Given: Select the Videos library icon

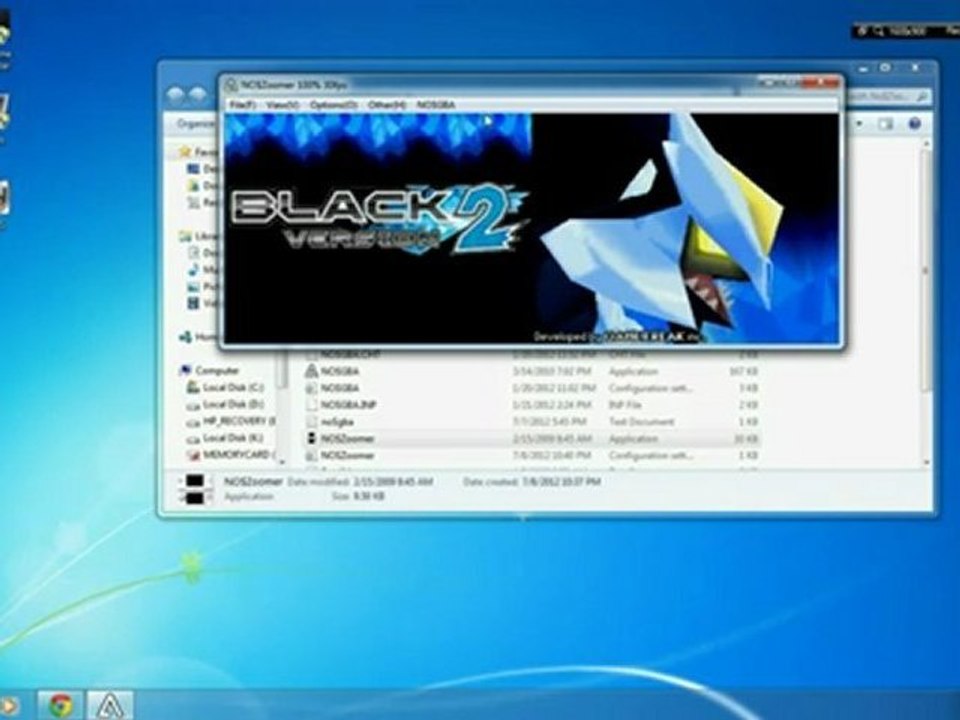Looking at the screenshot, I should [193, 303].
